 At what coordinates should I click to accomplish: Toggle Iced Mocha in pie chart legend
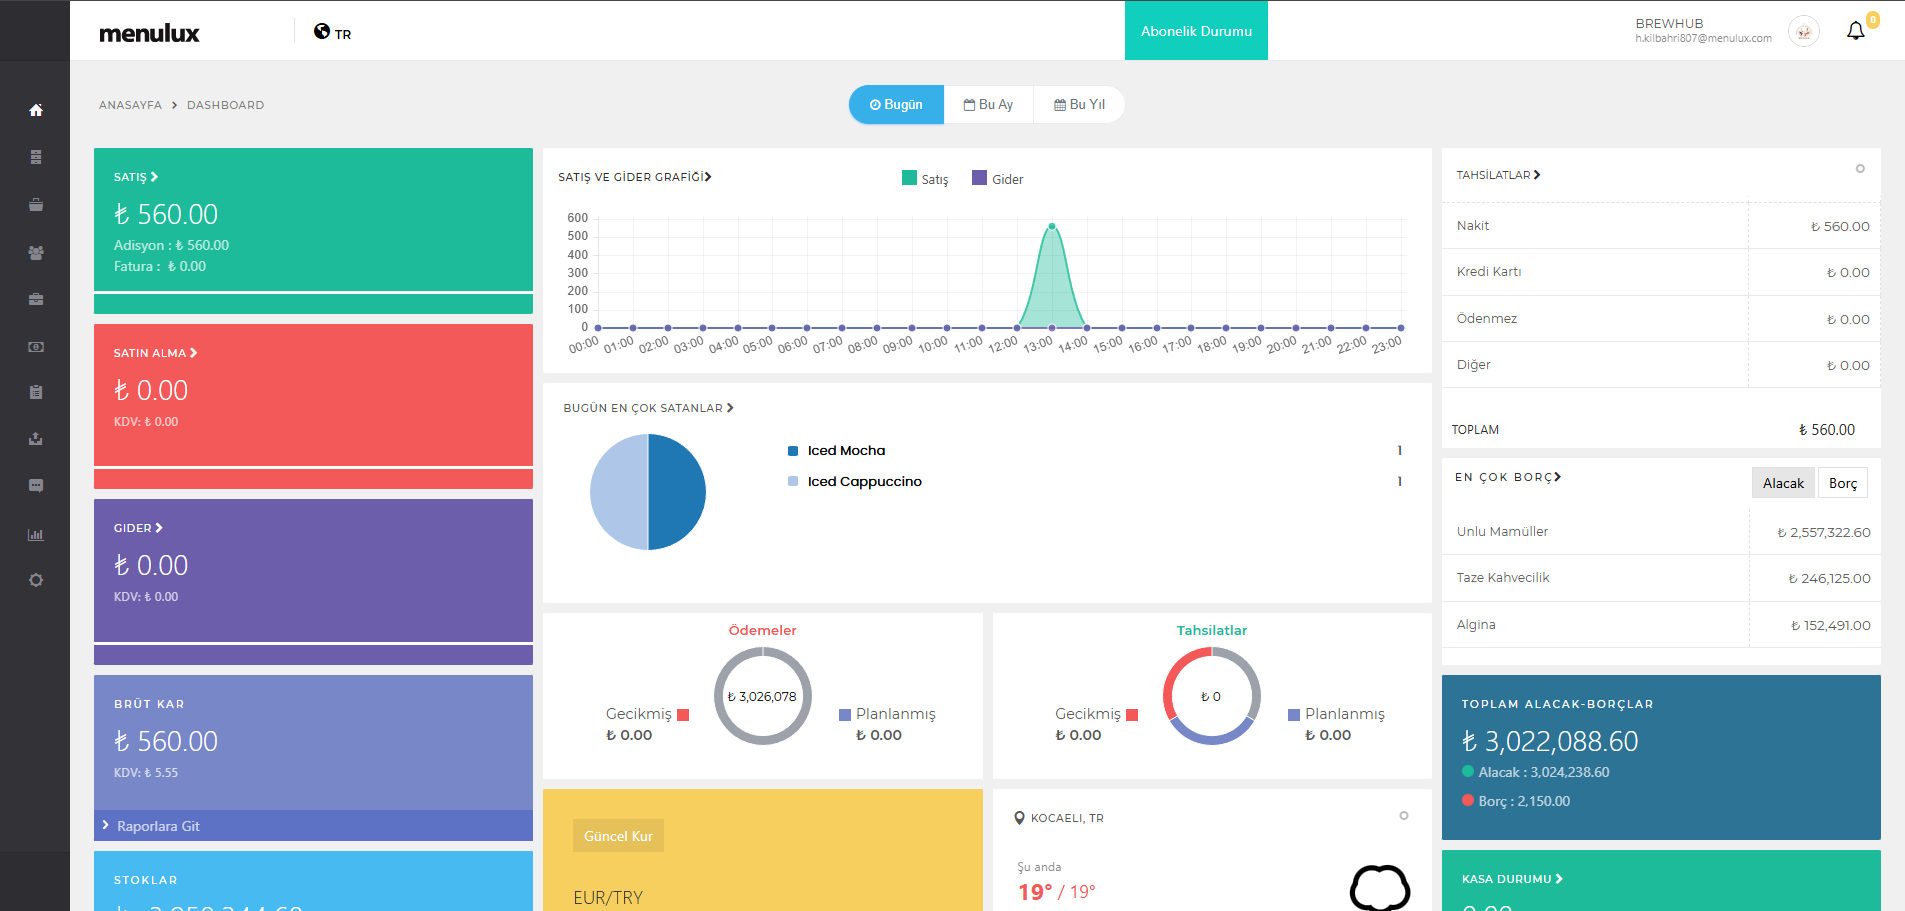845,451
